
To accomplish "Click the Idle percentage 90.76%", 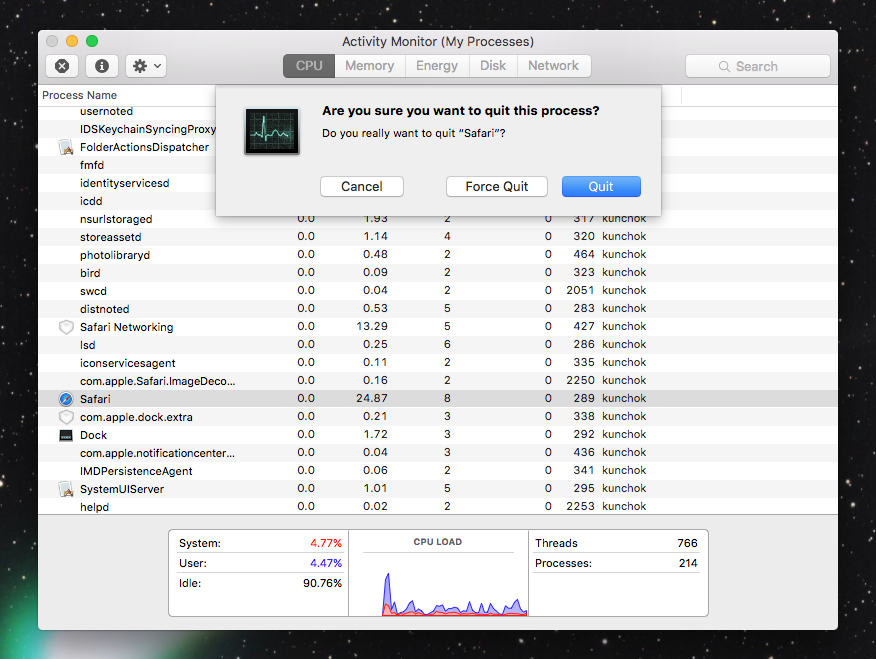I will 322,583.
